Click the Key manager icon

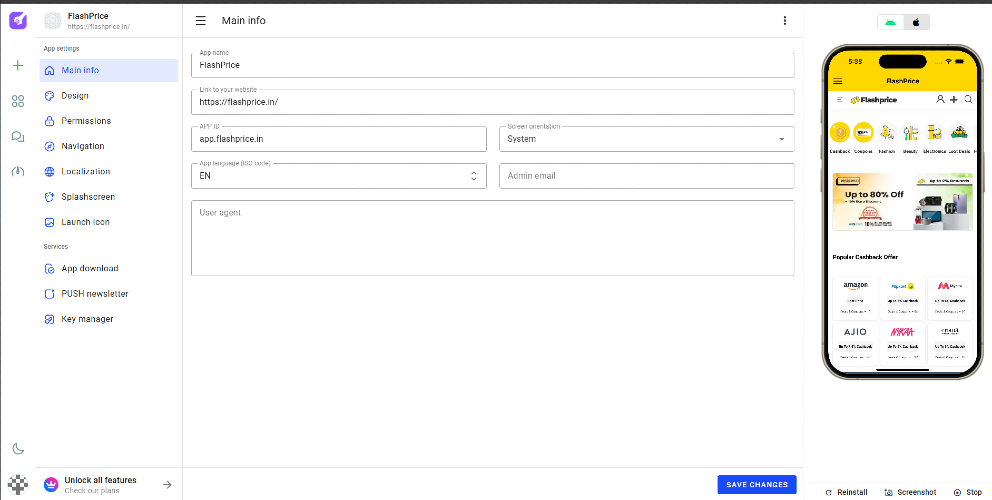point(49,319)
